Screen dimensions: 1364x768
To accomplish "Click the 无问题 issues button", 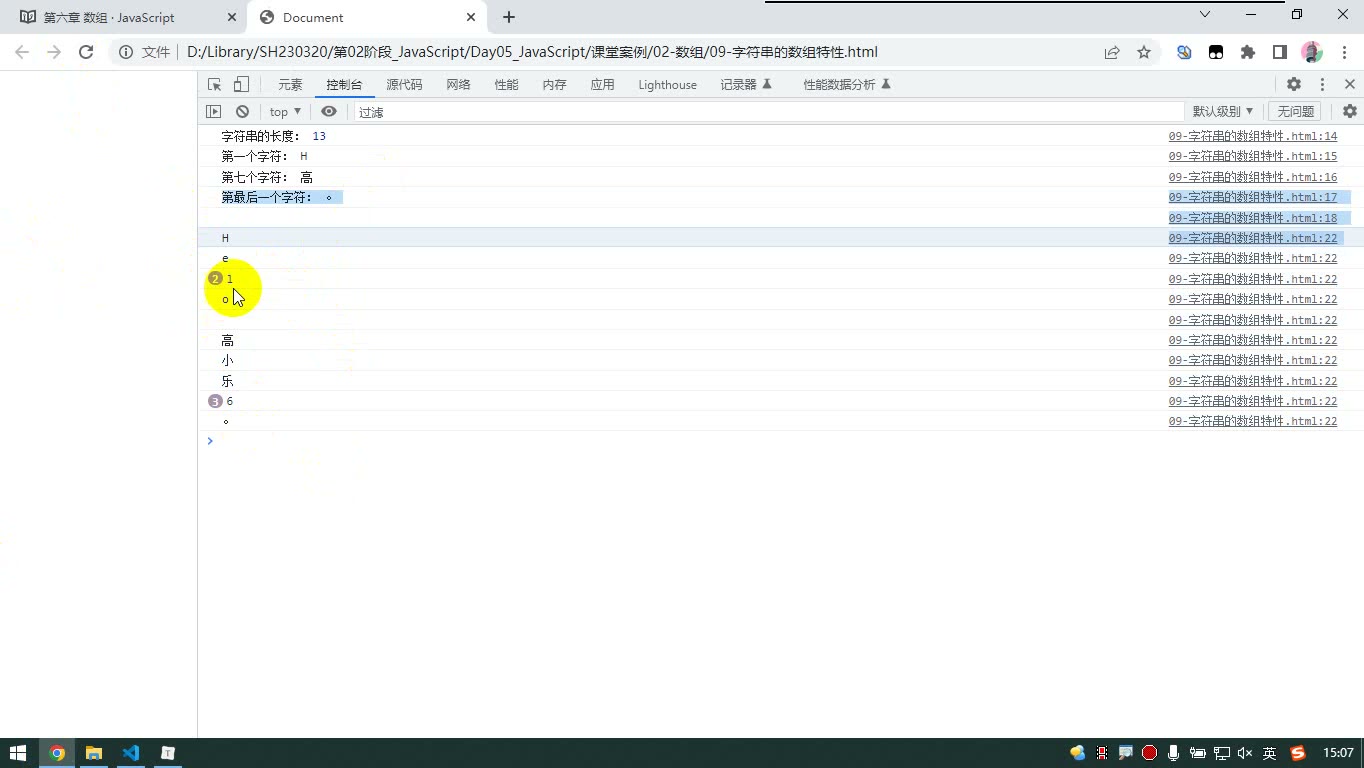I will tap(1295, 112).
